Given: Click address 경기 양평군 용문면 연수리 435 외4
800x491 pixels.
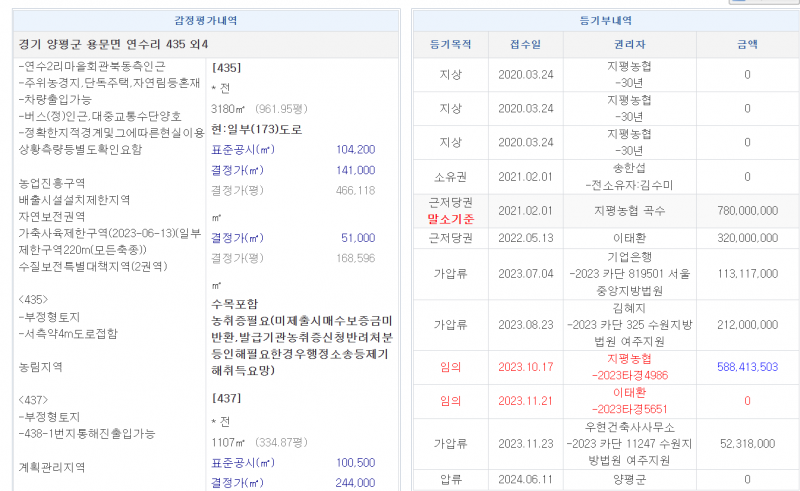Looking at the screenshot, I should tap(114, 45).
